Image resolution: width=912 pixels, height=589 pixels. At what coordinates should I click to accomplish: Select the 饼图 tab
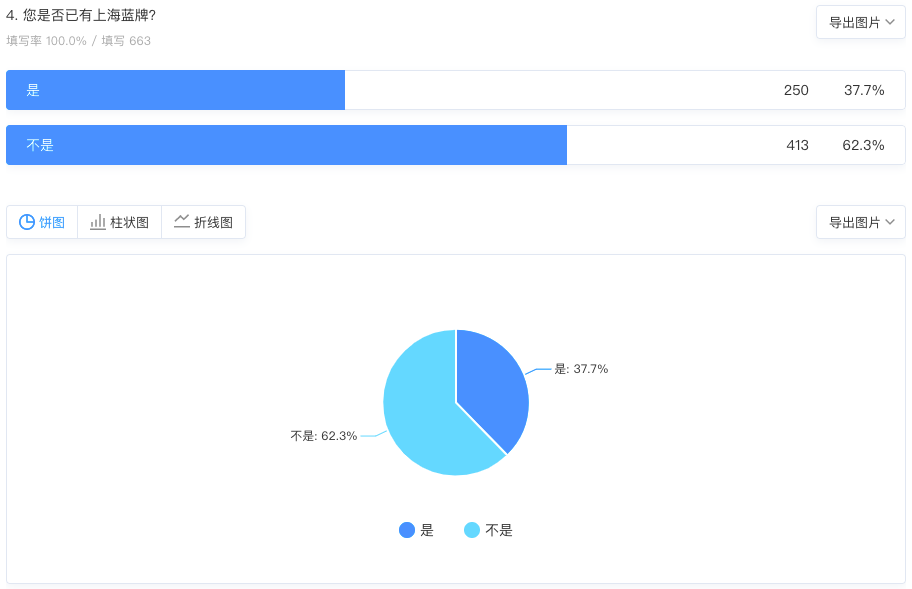(x=42, y=222)
